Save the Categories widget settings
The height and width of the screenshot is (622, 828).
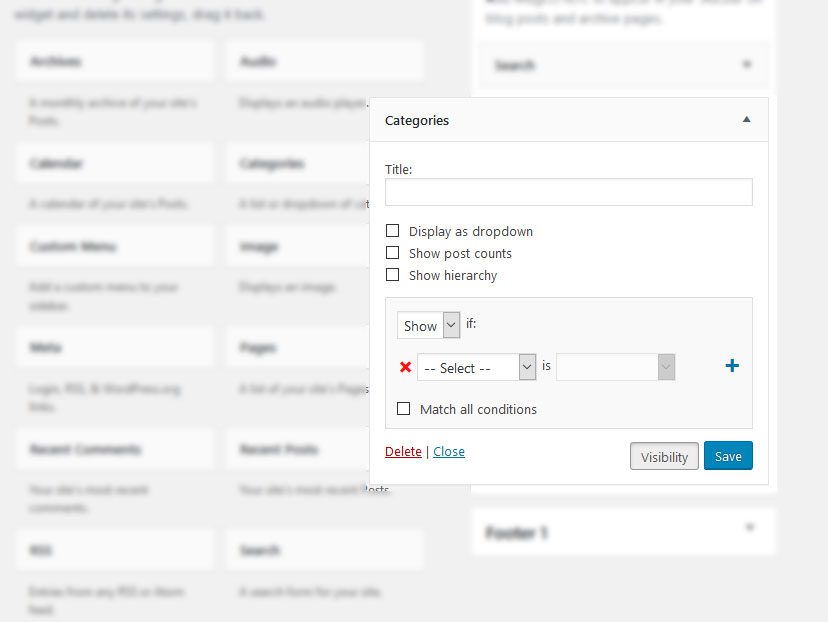(728, 455)
